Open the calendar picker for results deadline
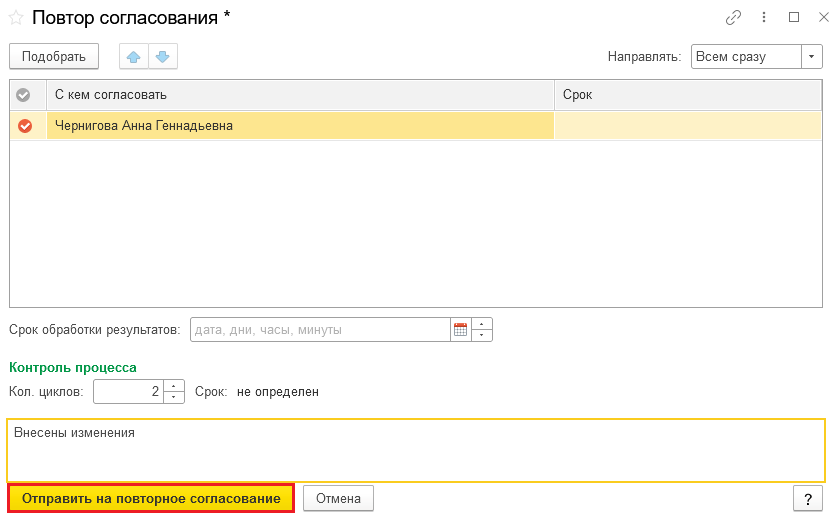 point(460,329)
